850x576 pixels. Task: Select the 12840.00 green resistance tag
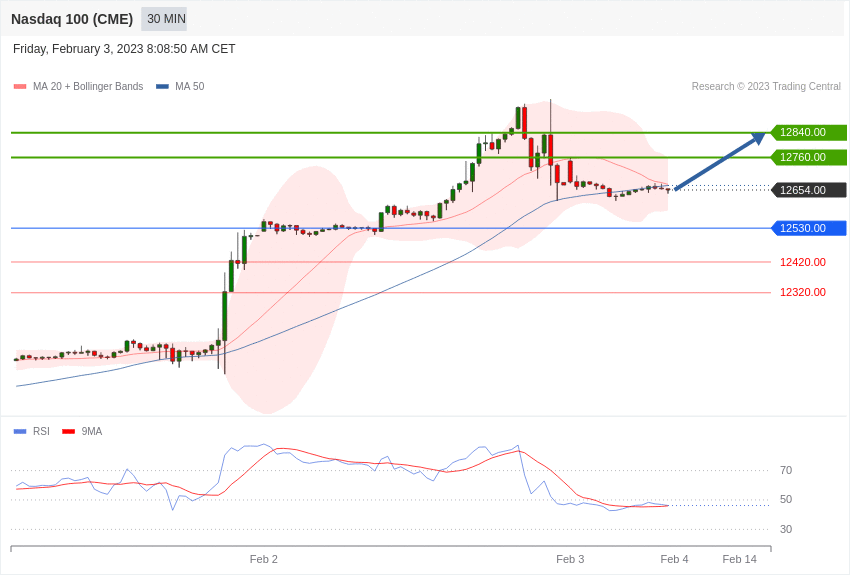[809, 132]
